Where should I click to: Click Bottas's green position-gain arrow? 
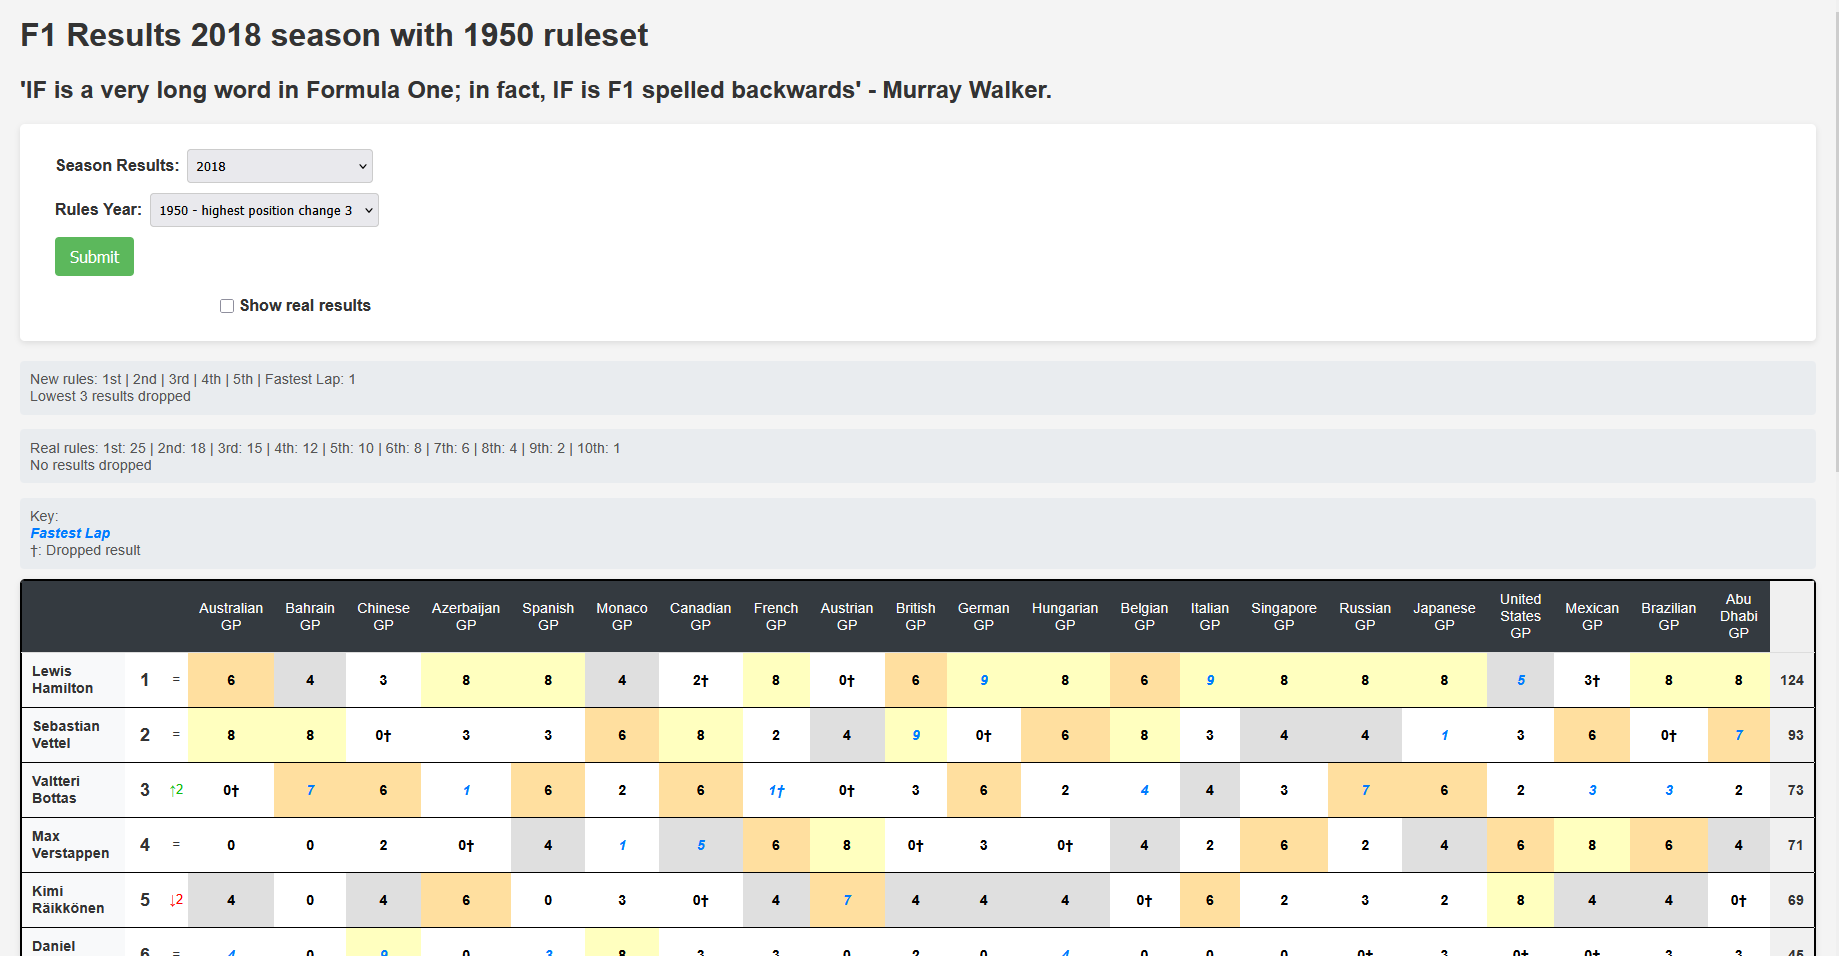[176, 789]
